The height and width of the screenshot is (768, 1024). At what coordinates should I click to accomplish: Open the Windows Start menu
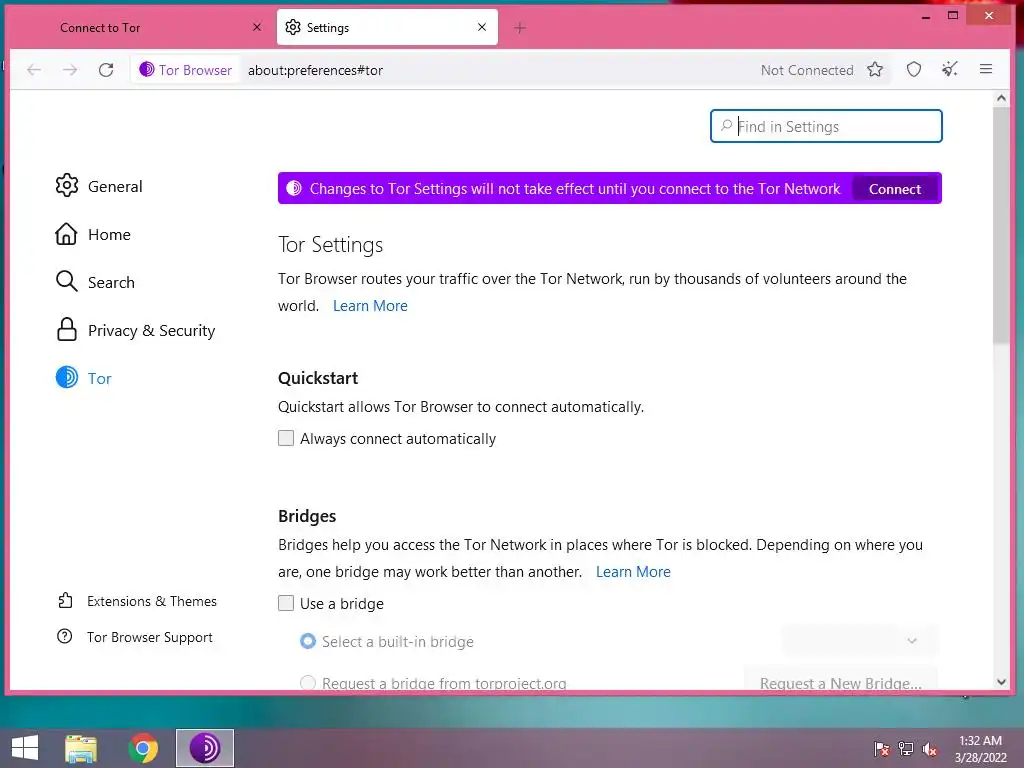[x=25, y=748]
